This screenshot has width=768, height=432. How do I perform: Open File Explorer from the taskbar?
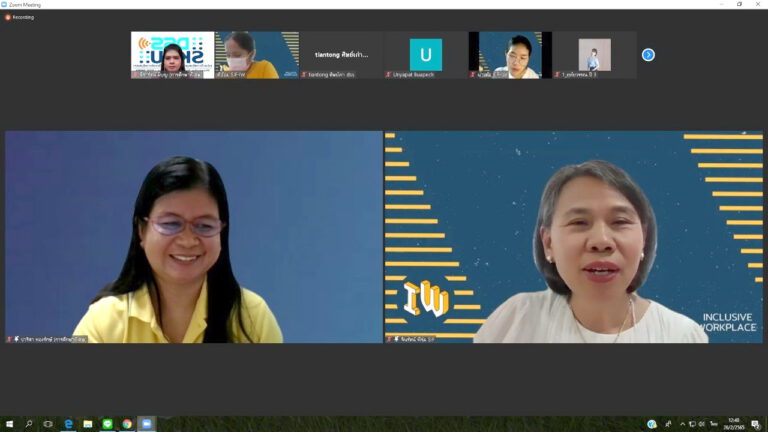click(x=88, y=424)
